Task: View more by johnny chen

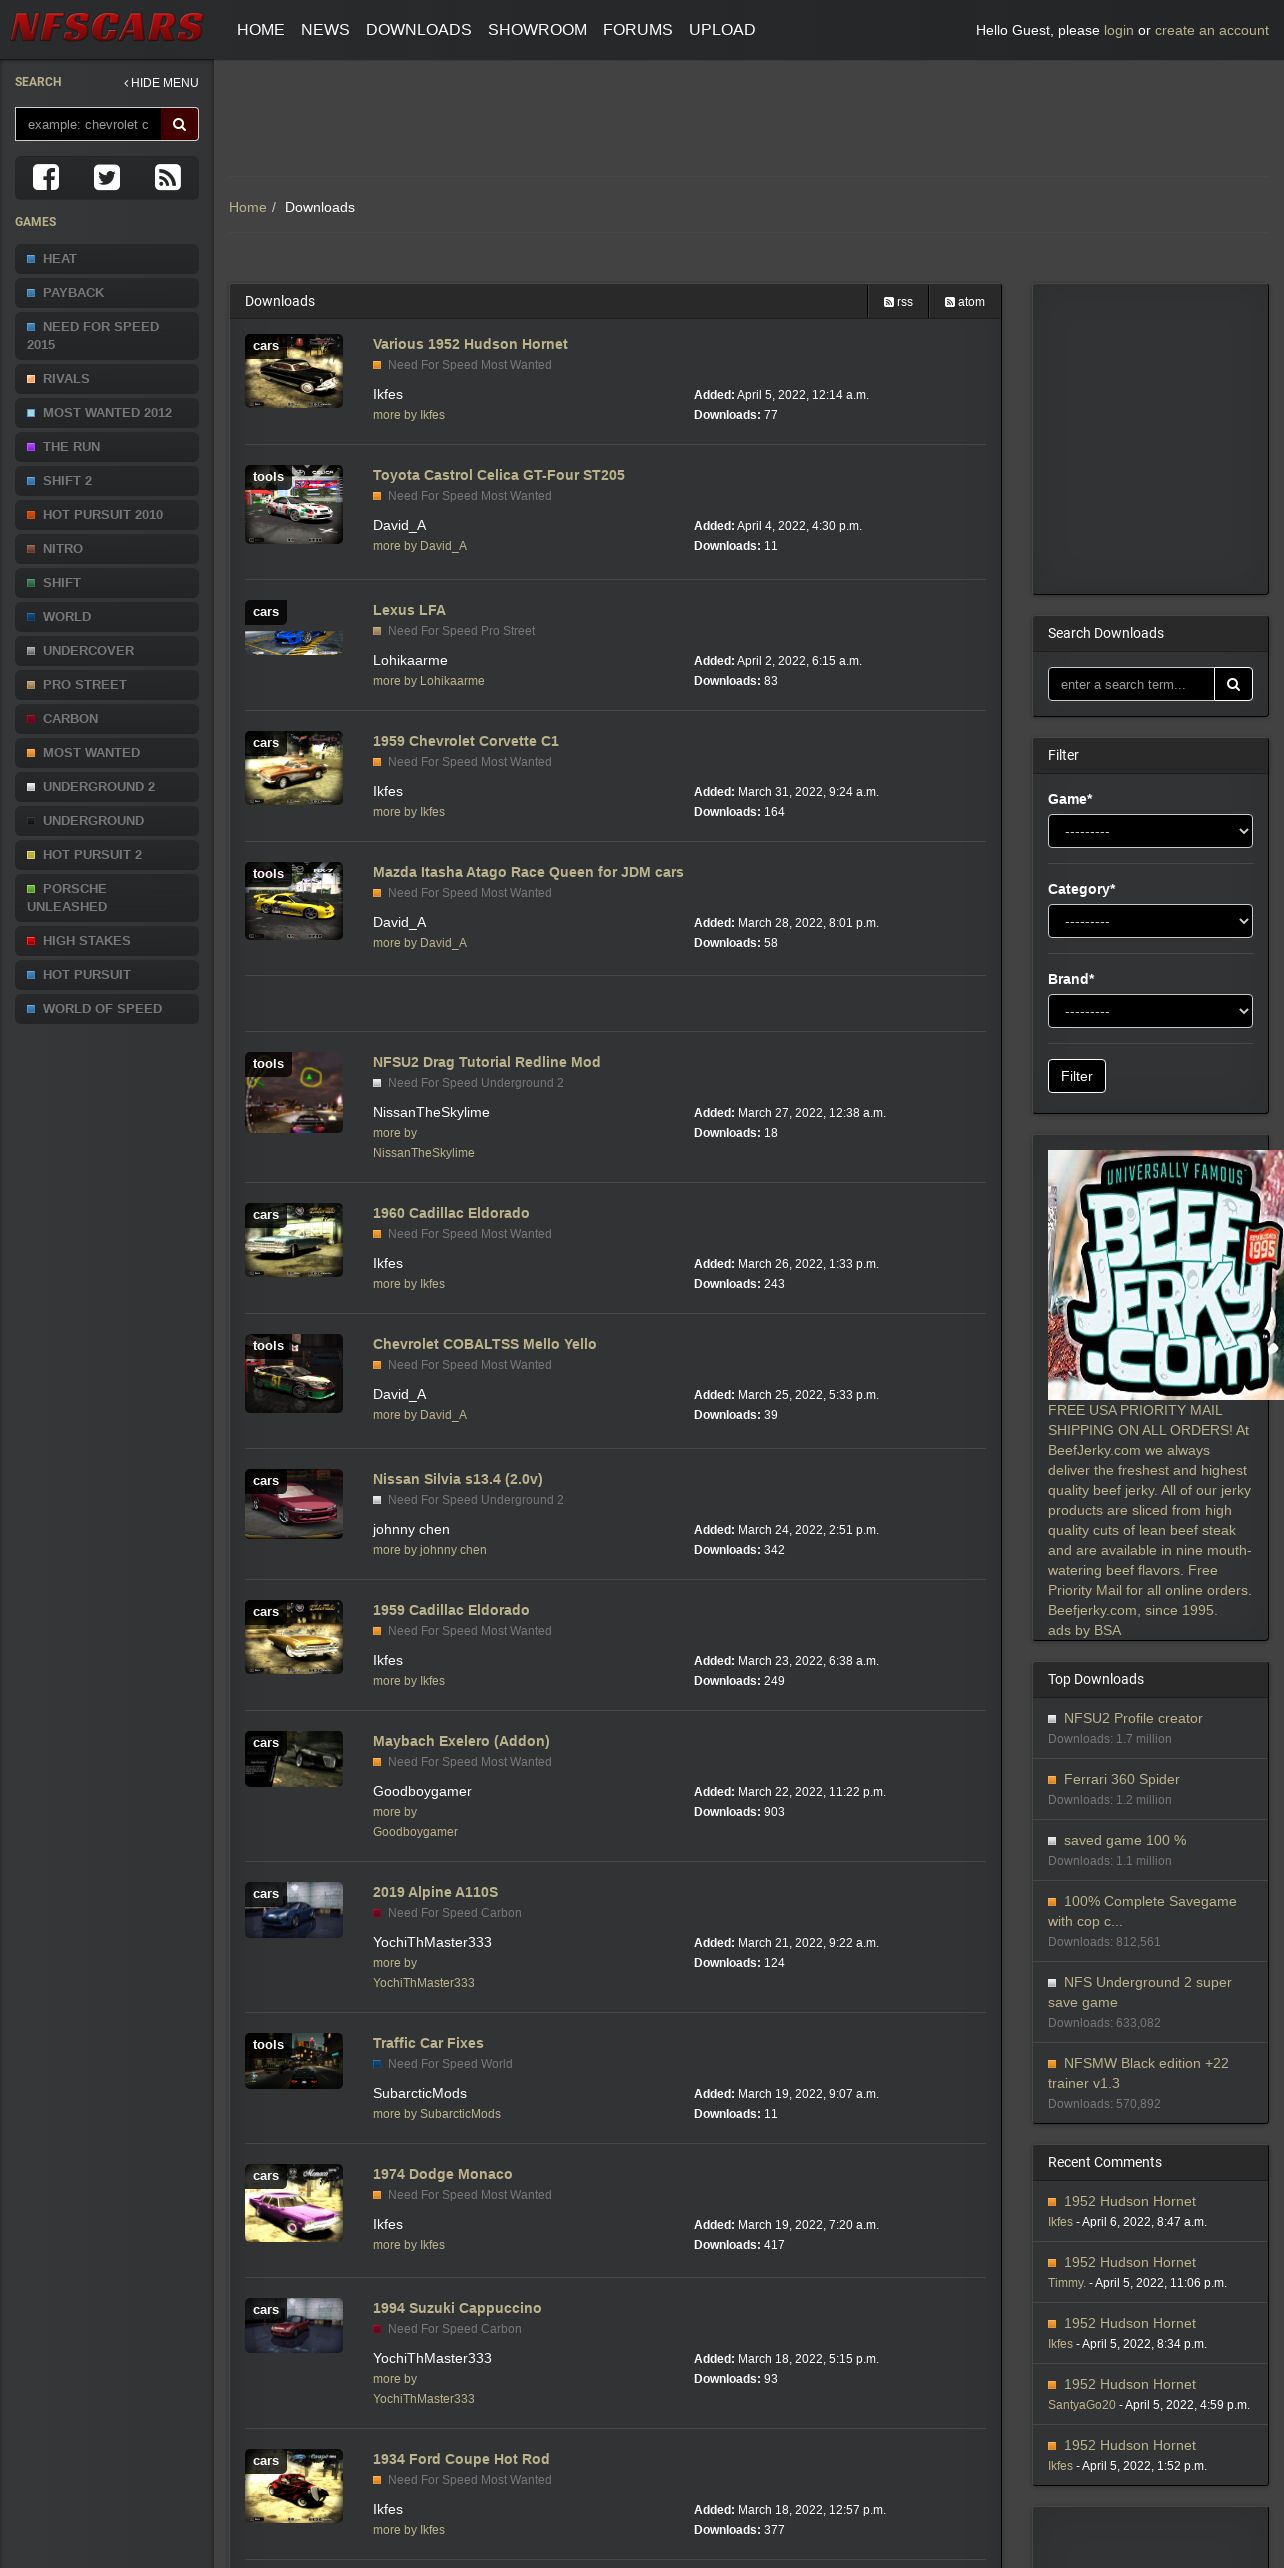Action: (429, 1550)
